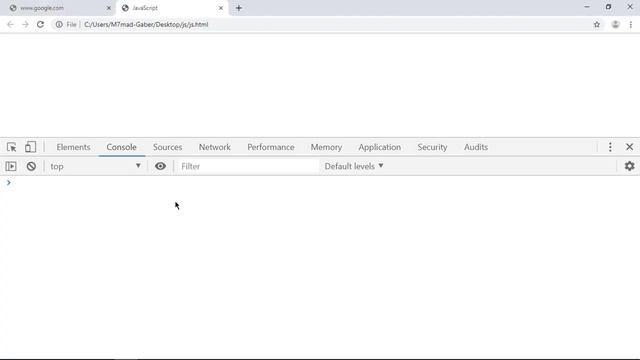Open the Performance tab
Screen dimensions: 640x360
pyautogui.click(x=271, y=147)
